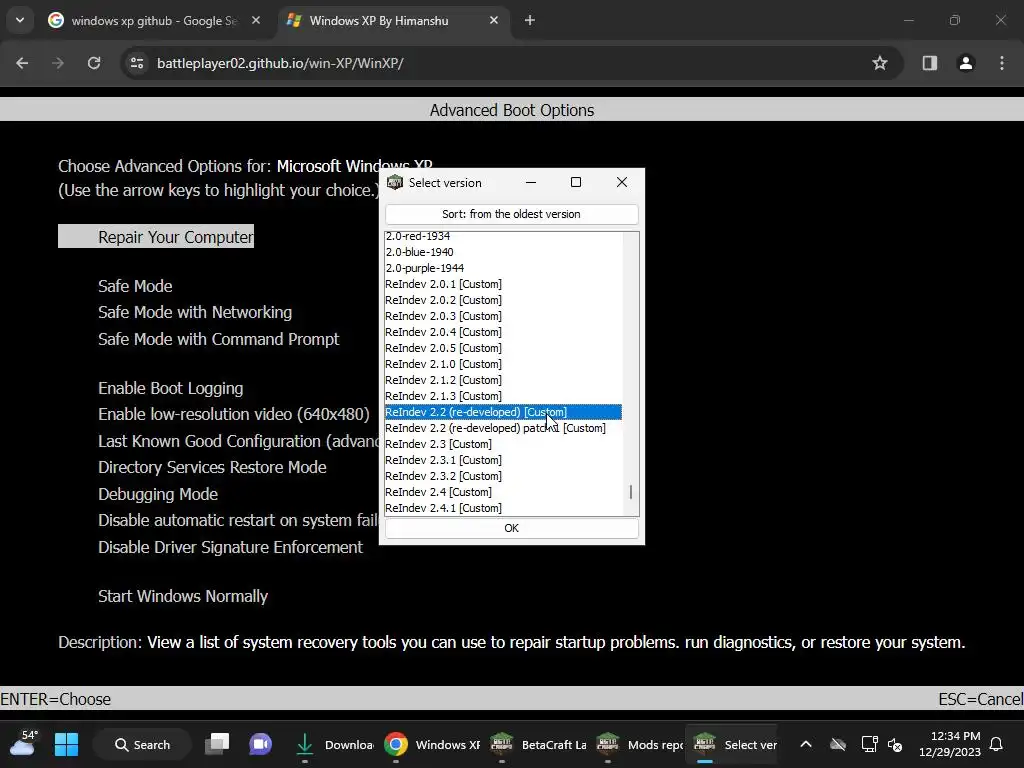Switch to BetaCraft Launcher taskbar item

539,744
